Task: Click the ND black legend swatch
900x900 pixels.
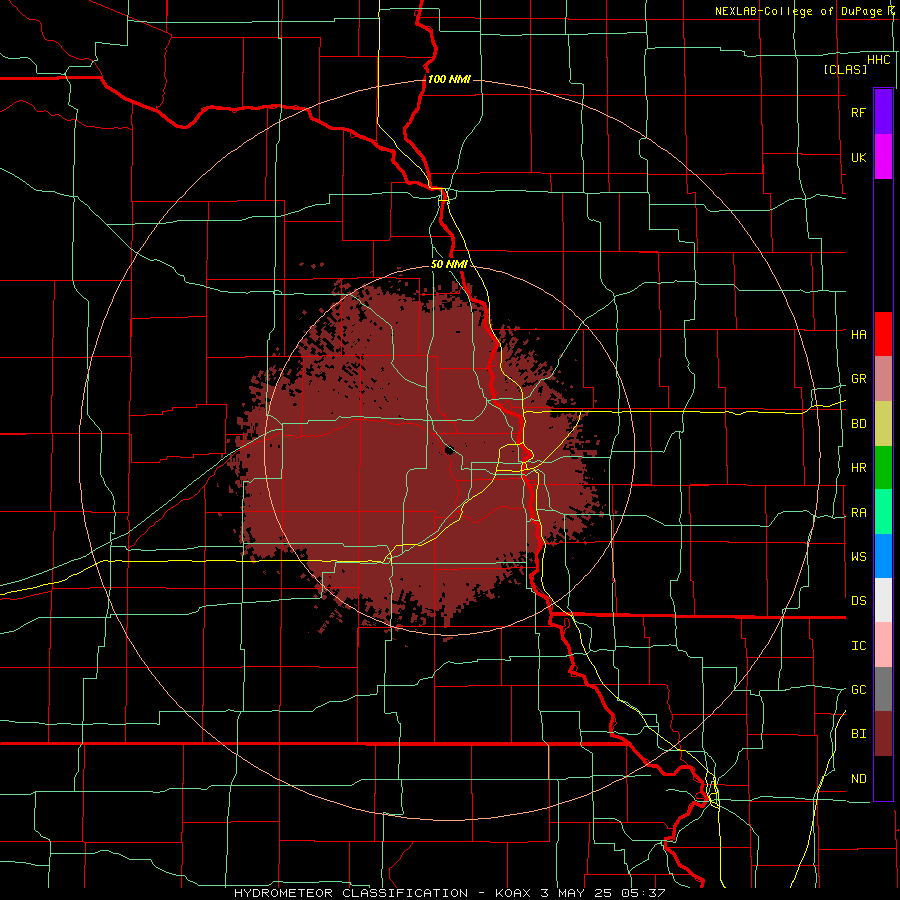Action: click(x=883, y=778)
